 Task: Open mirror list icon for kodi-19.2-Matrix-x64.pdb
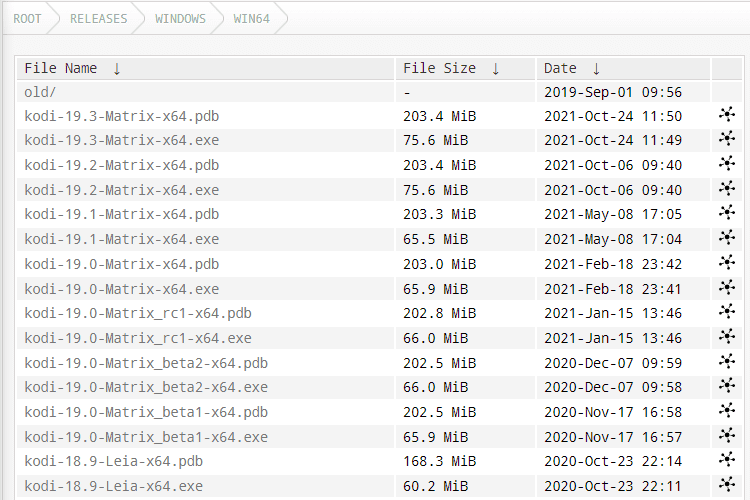727,164
